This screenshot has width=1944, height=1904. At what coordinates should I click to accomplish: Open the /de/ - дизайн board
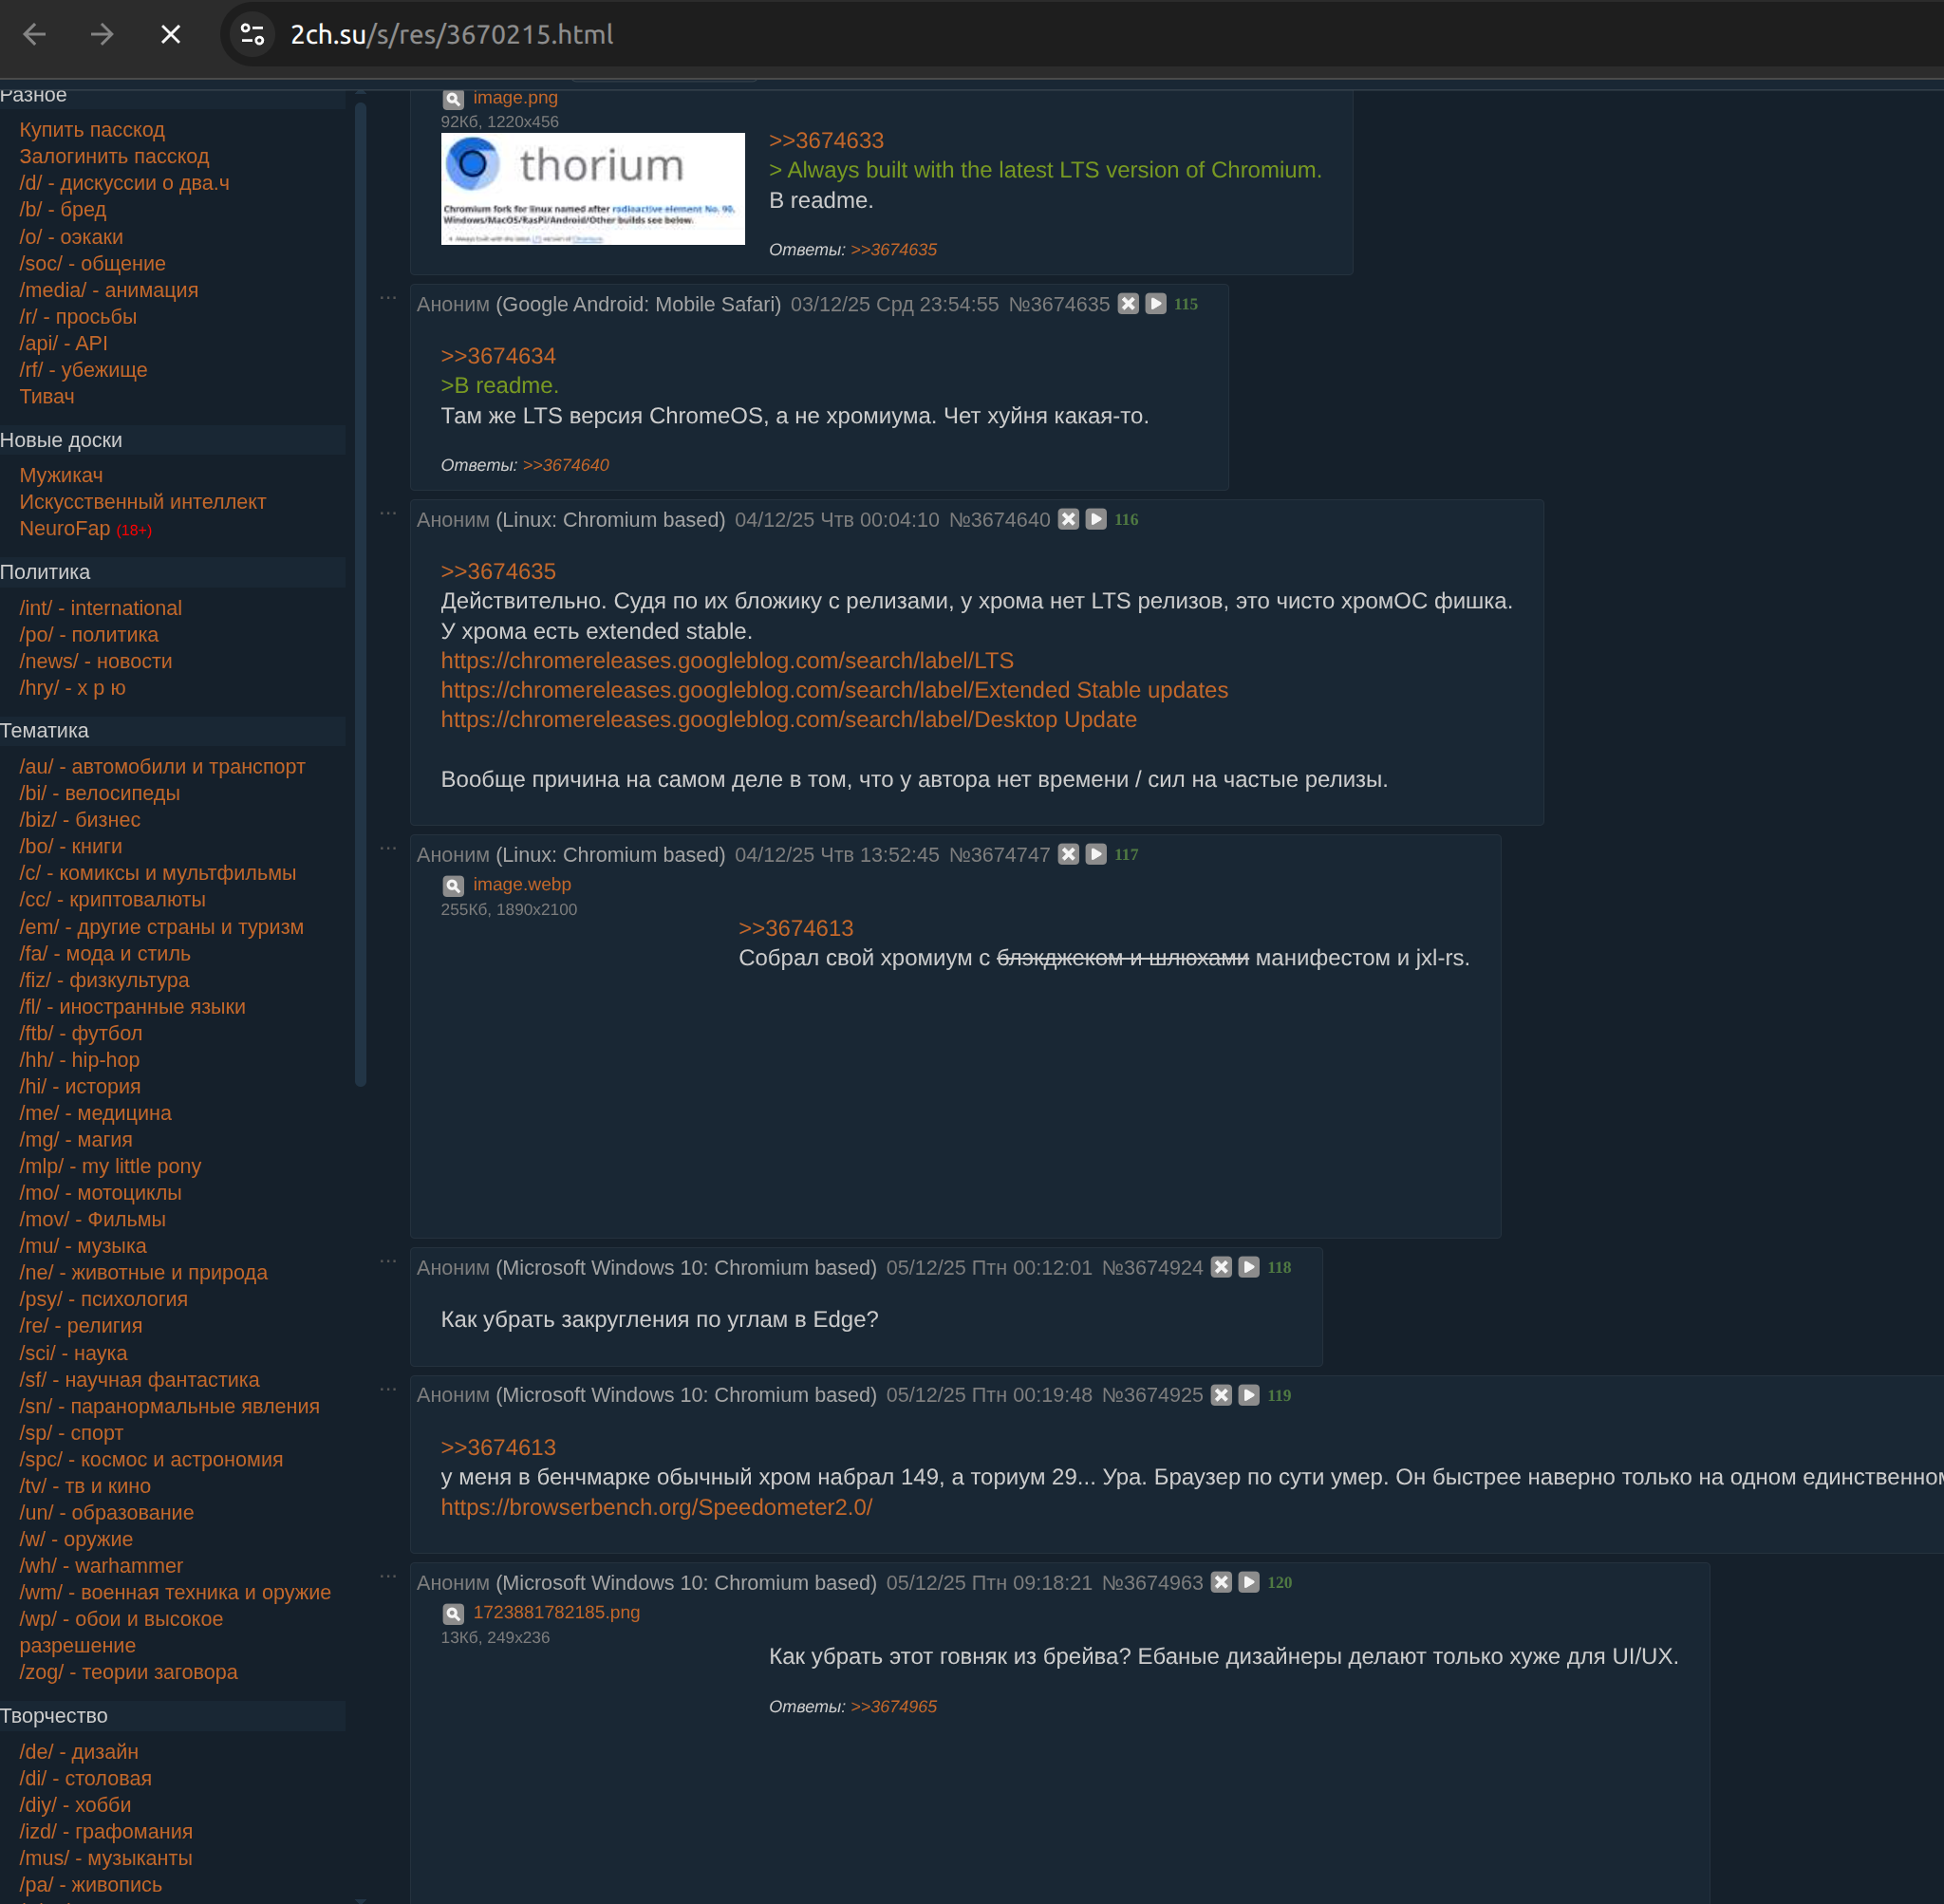click(79, 1752)
